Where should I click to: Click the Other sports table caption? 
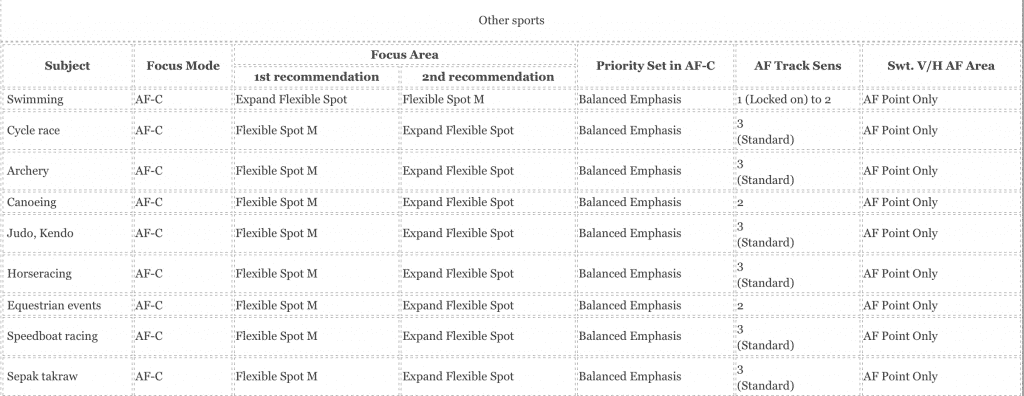(x=511, y=20)
